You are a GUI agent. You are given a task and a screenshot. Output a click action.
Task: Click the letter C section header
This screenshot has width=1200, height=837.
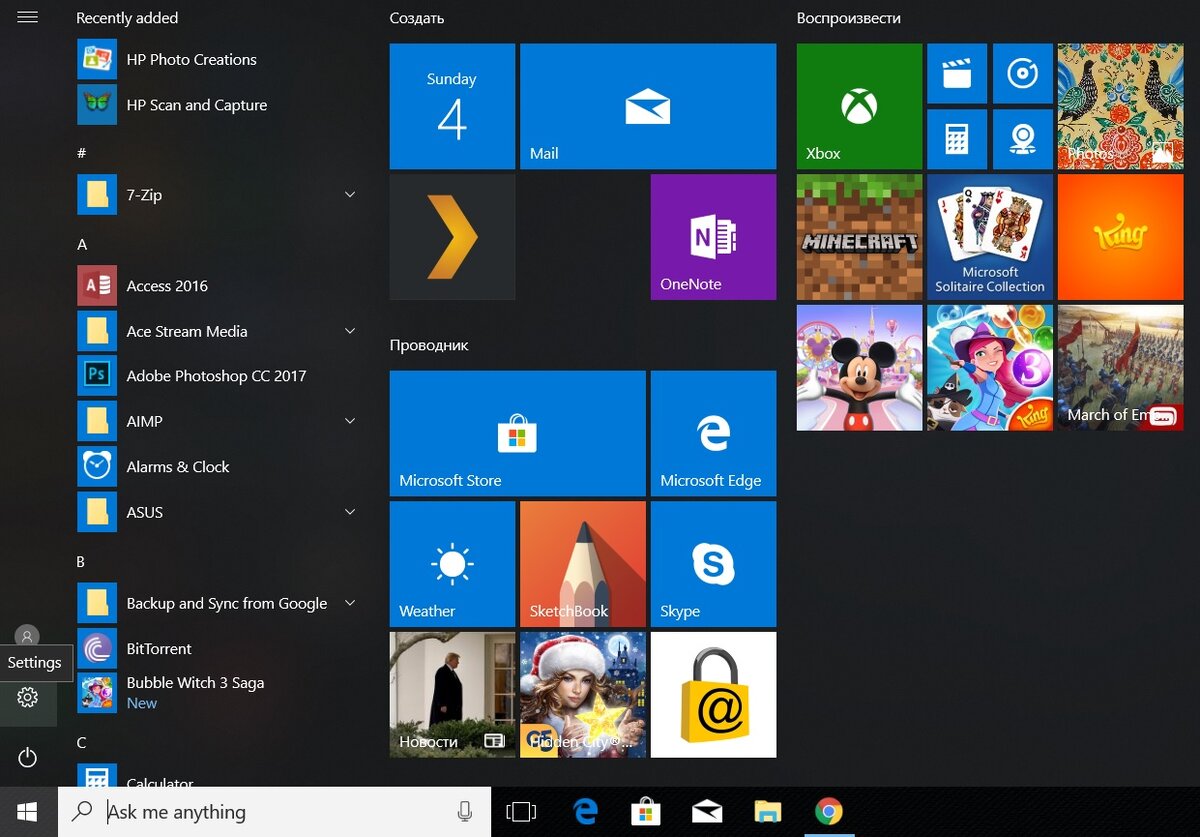point(82,742)
